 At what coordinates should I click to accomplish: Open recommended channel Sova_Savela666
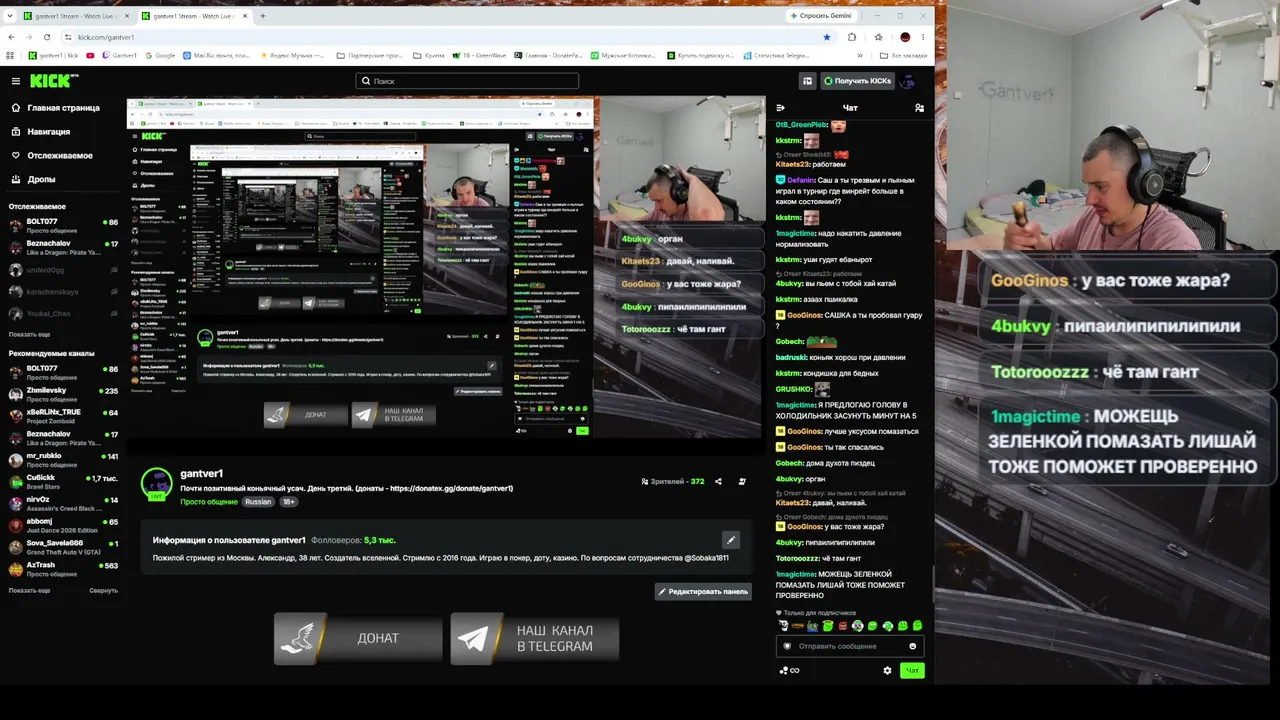[63, 548]
